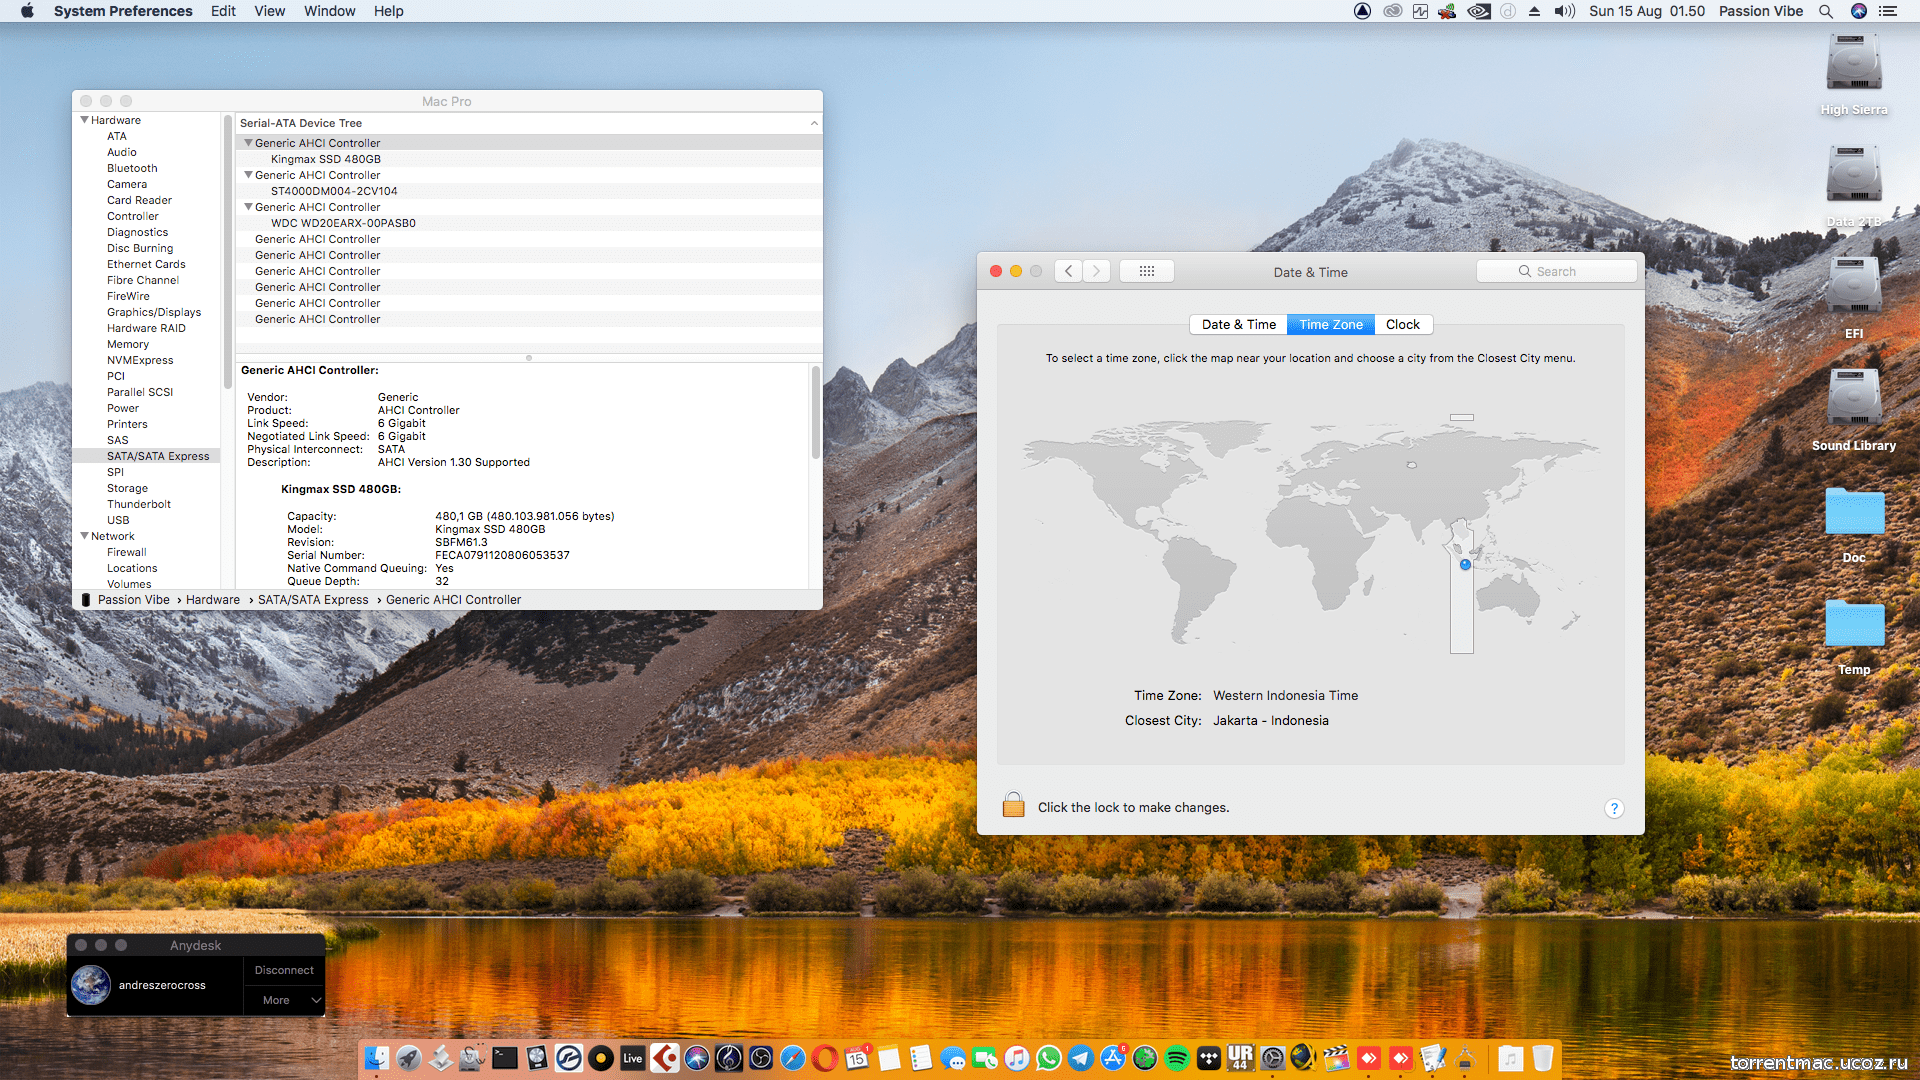This screenshot has width=1920, height=1080.
Task: Click Disconnect in the Anydesk window
Action: (284, 970)
